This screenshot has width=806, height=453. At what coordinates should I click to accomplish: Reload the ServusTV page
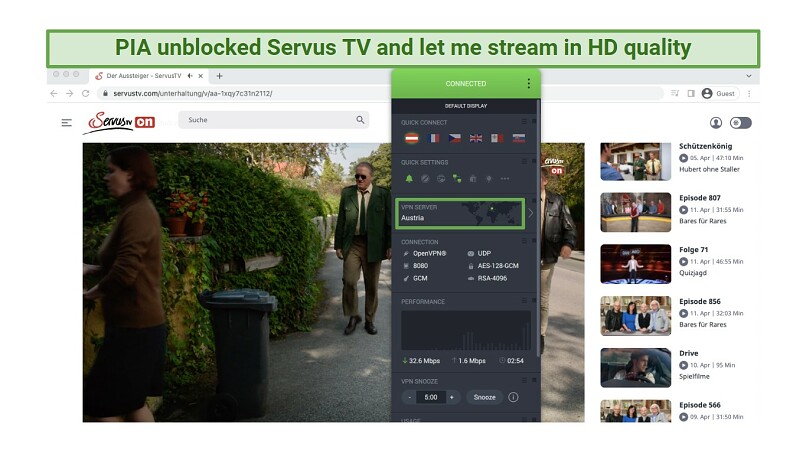pyautogui.click(x=85, y=93)
